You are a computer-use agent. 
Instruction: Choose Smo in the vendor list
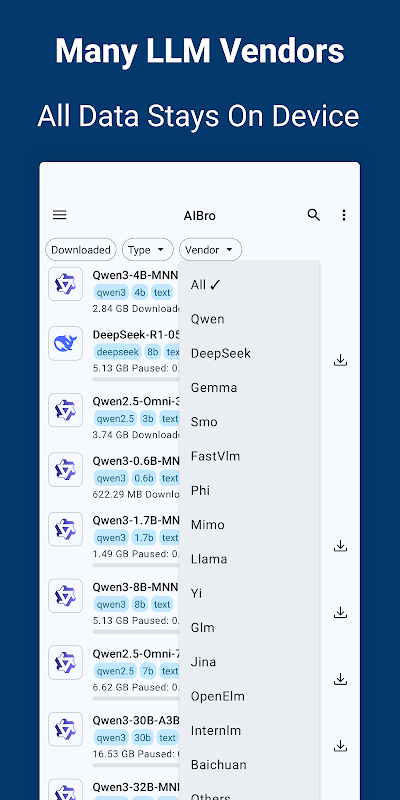click(x=249, y=422)
